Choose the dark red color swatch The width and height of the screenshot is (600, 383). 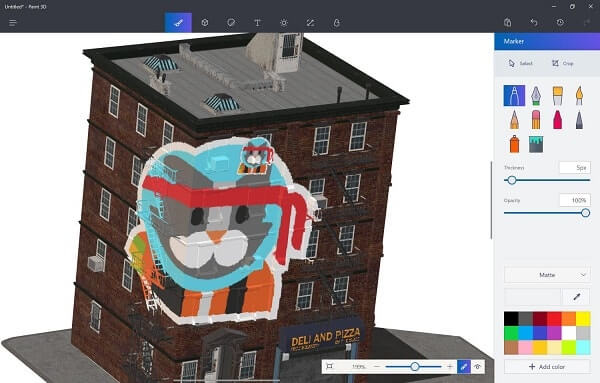(540, 319)
